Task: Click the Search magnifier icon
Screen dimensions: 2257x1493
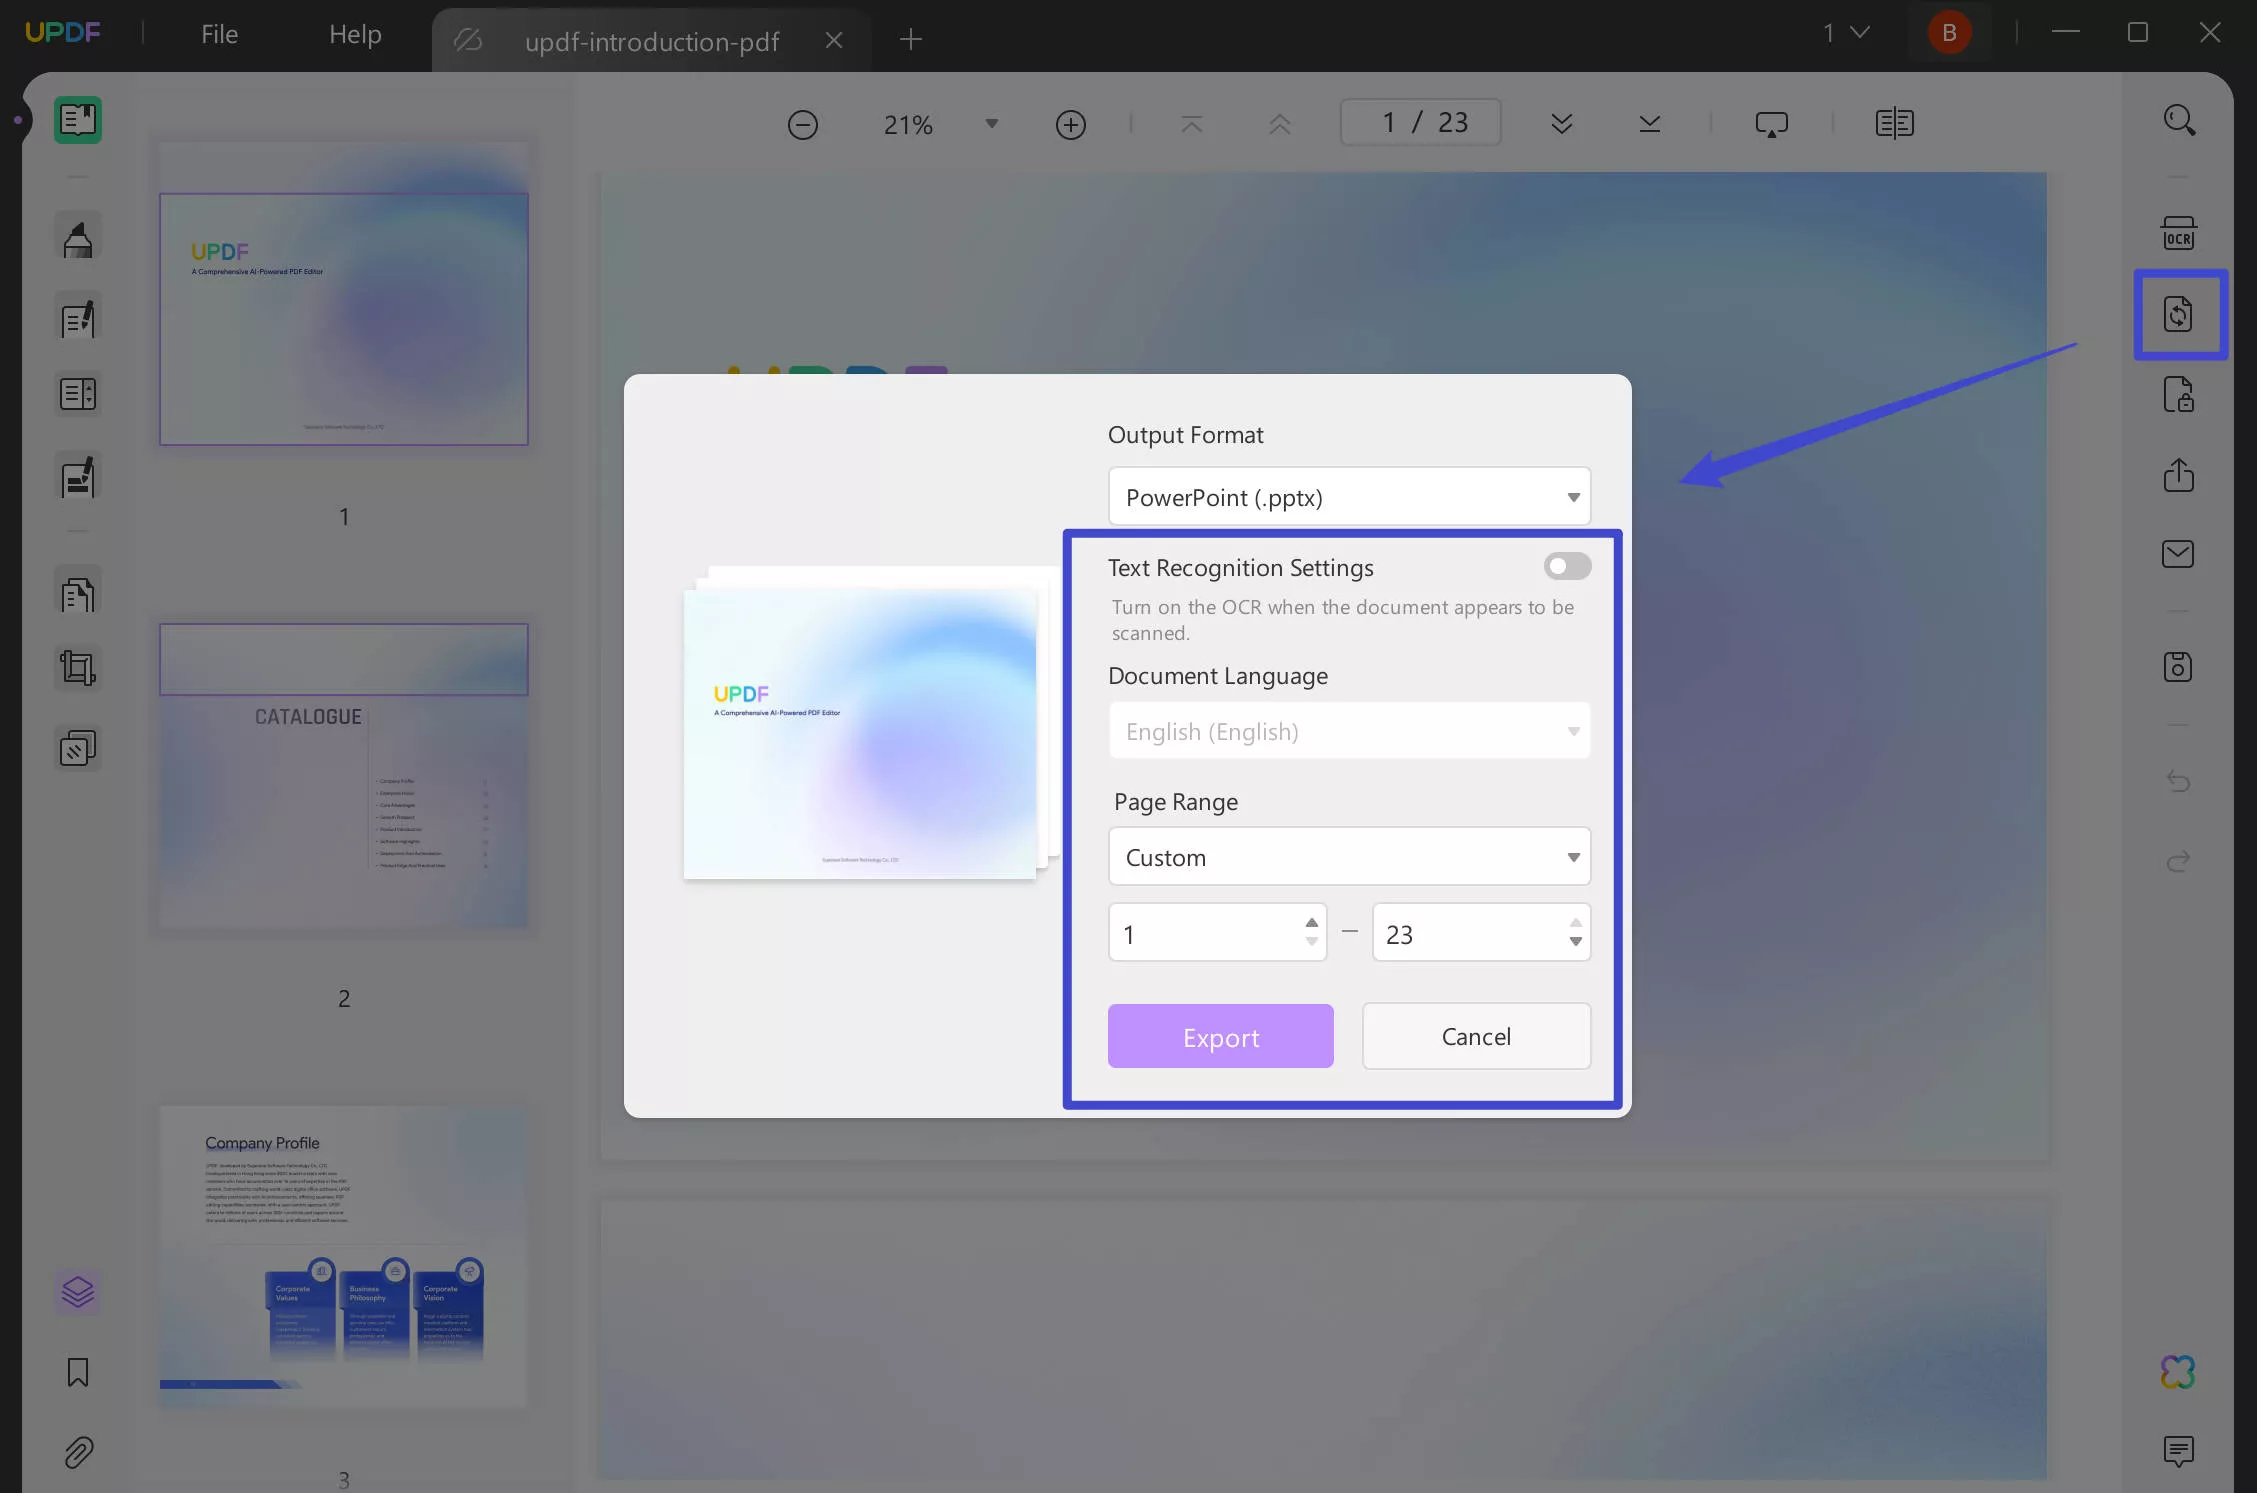Action: (2179, 121)
